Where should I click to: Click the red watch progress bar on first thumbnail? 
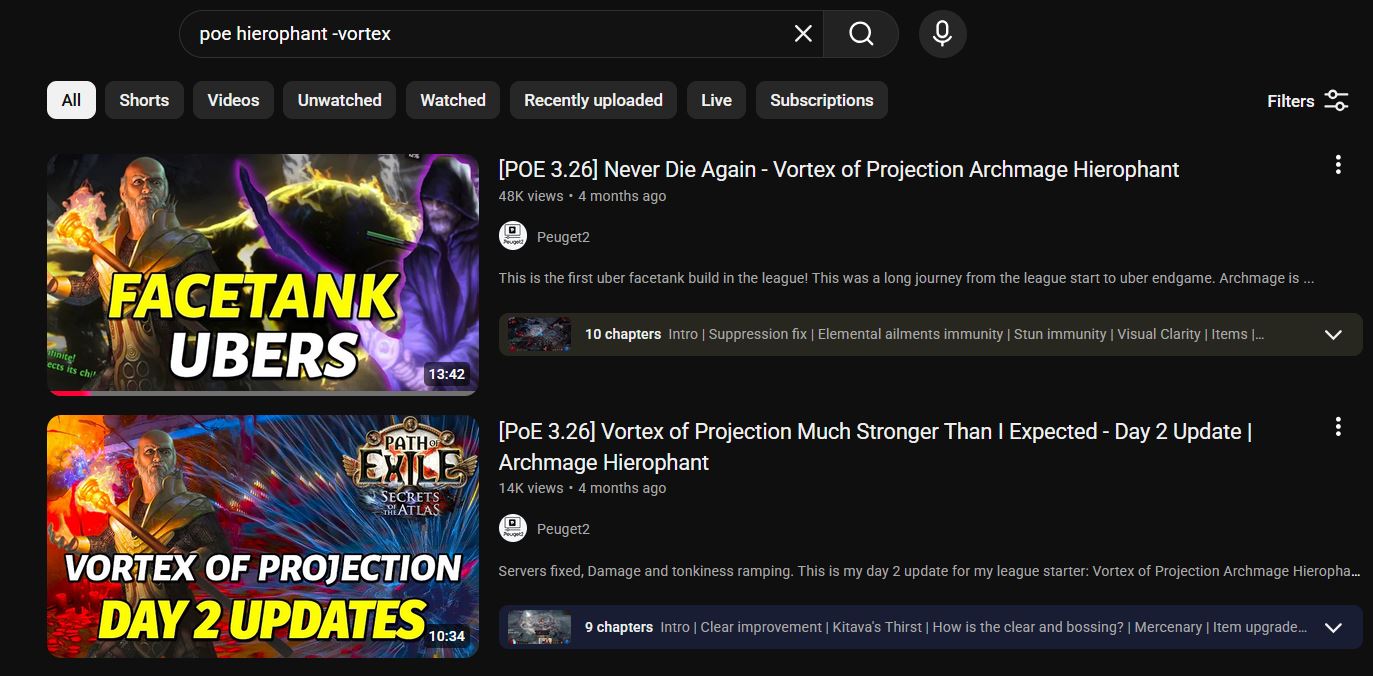[70, 393]
